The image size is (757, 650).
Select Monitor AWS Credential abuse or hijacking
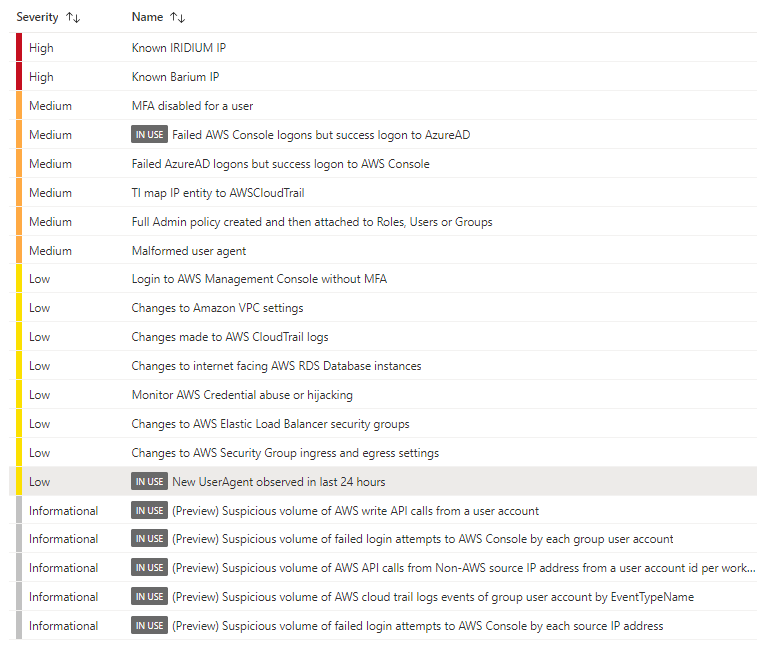[242, 395]
